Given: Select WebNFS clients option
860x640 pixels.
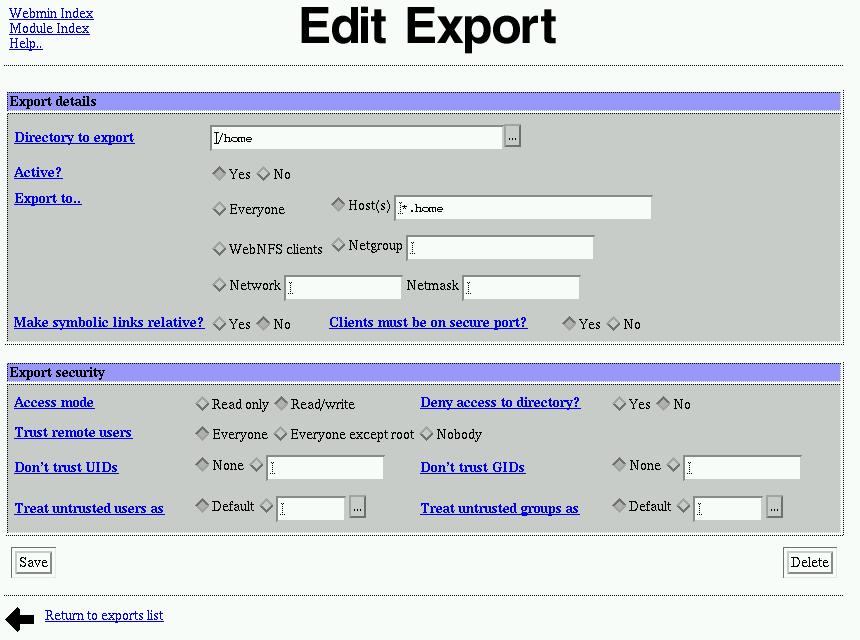Looking at the screenshot, I should (x=220, y=249).
